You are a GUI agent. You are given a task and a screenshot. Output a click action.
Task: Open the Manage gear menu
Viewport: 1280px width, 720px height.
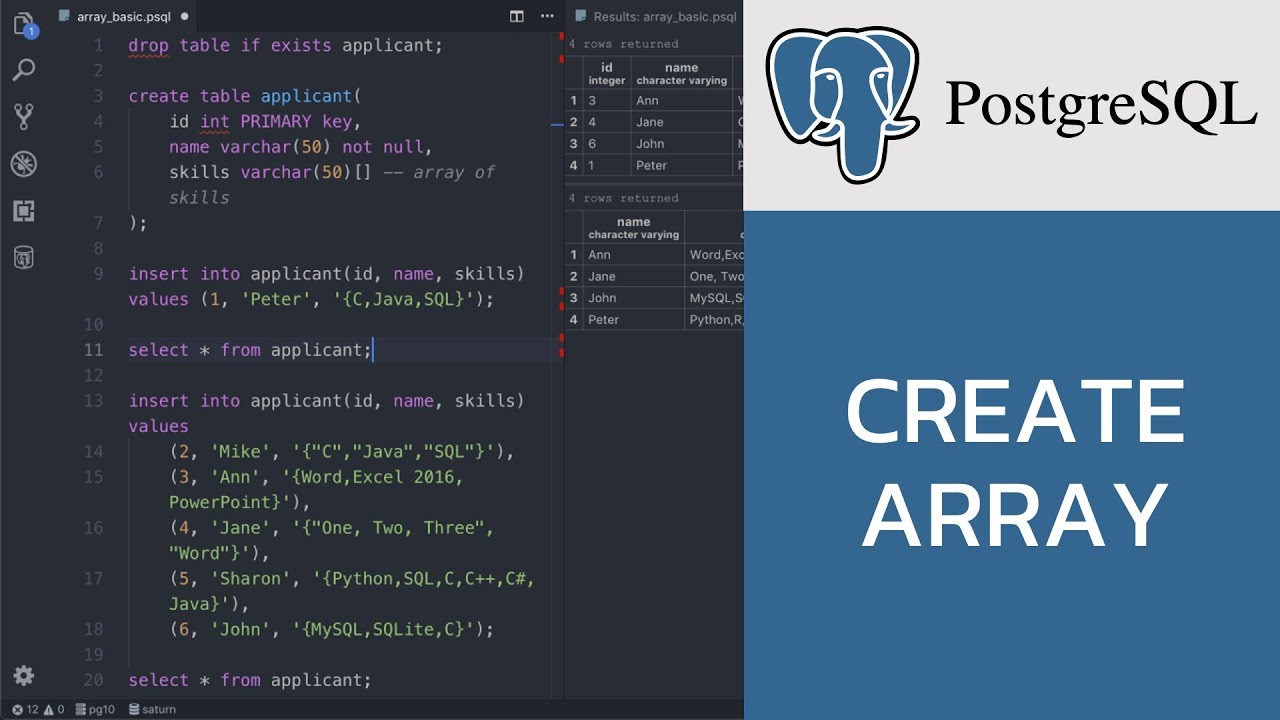[x=24, y=676]
